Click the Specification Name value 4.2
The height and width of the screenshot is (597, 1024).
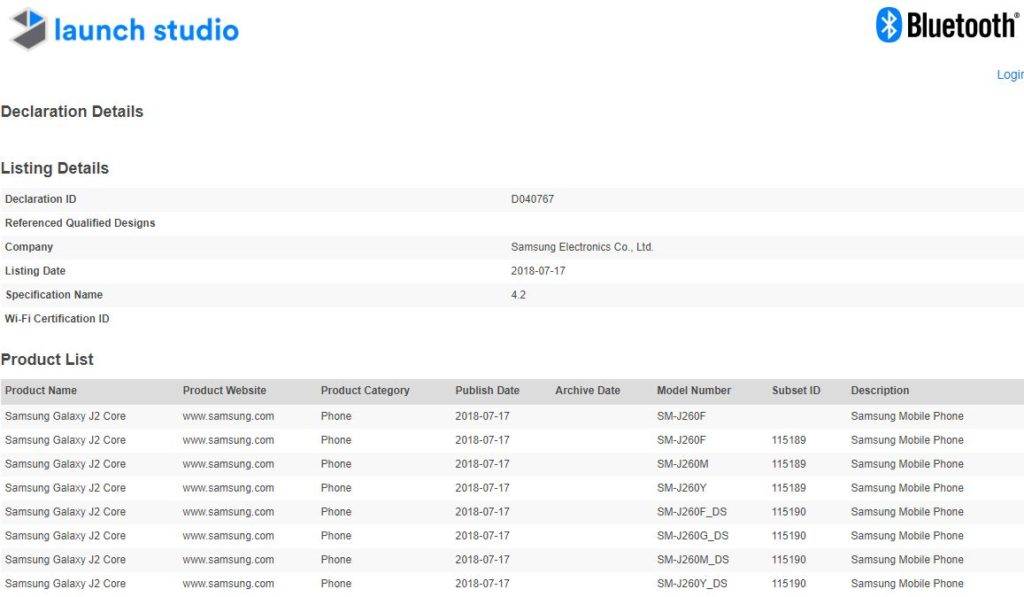(x=518, y=295)
